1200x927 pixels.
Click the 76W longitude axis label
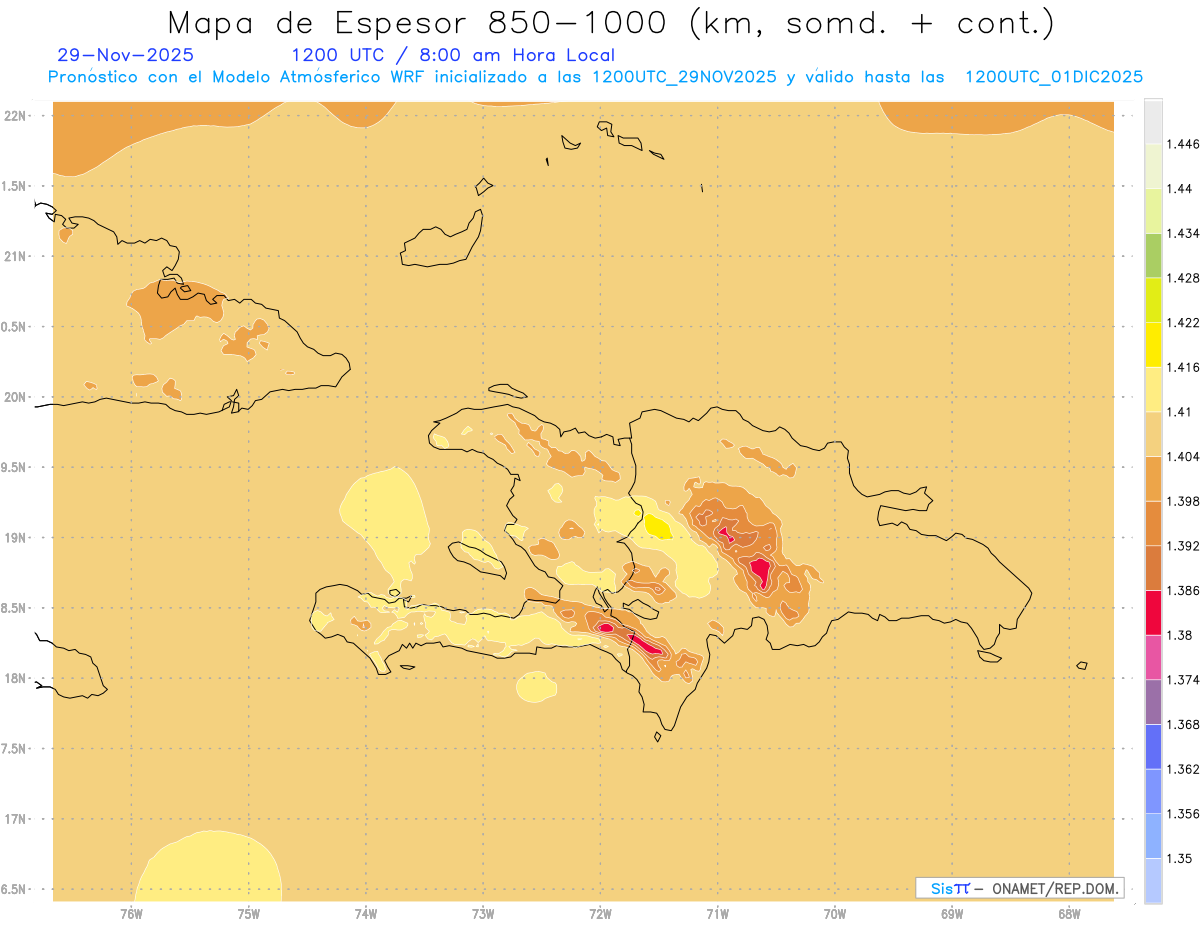[x=131, y=914]
